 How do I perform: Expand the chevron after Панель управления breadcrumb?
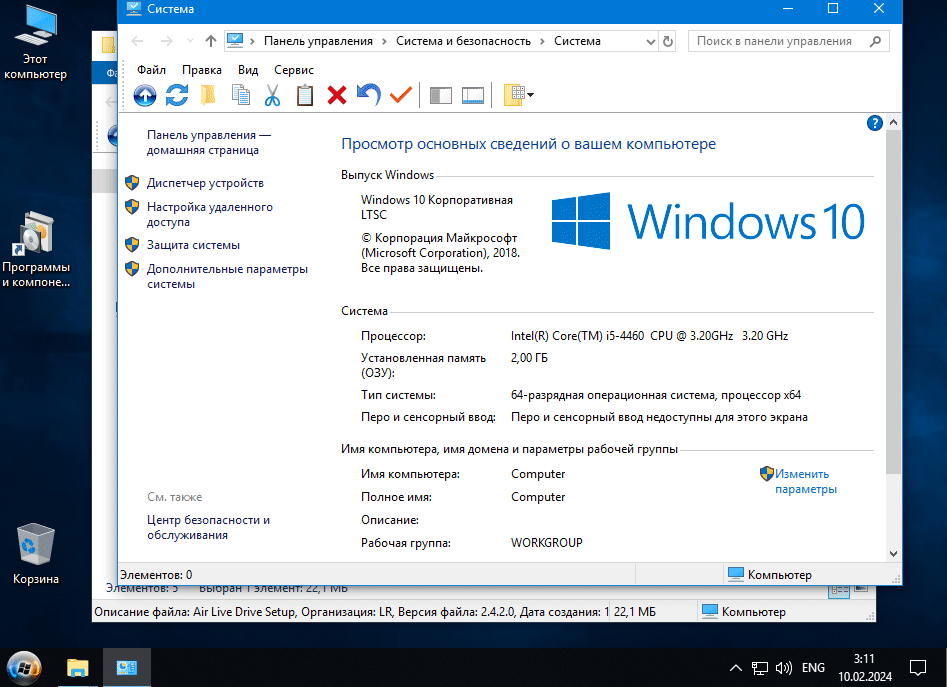(384, 41)
